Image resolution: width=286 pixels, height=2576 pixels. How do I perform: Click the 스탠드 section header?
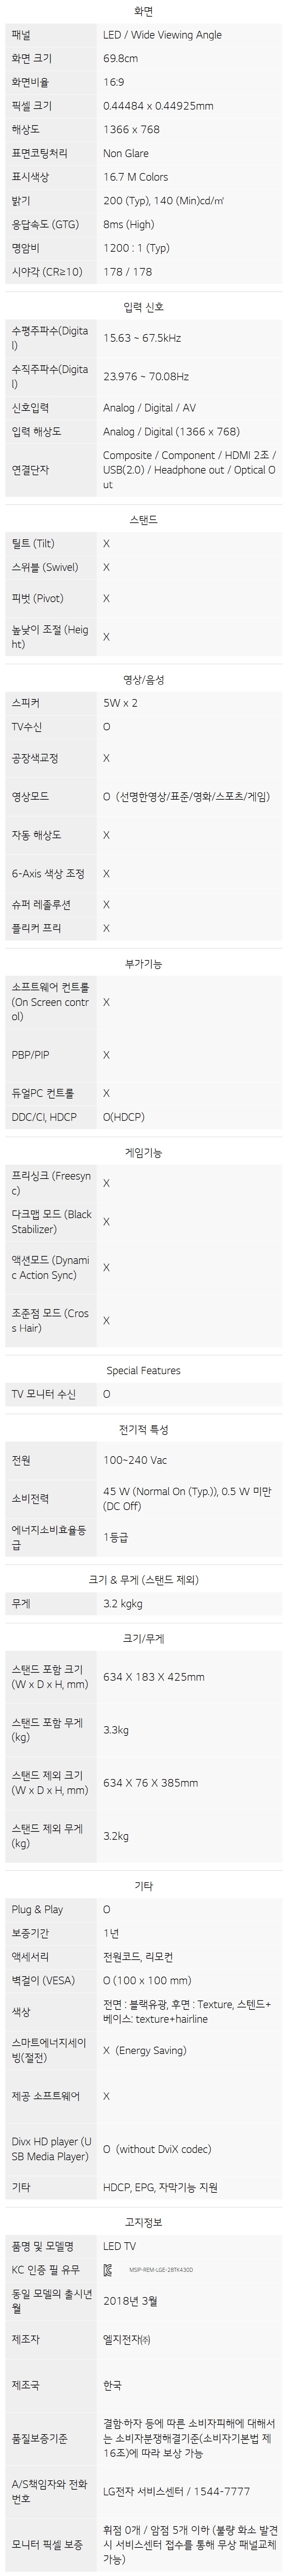coord(143,520)
